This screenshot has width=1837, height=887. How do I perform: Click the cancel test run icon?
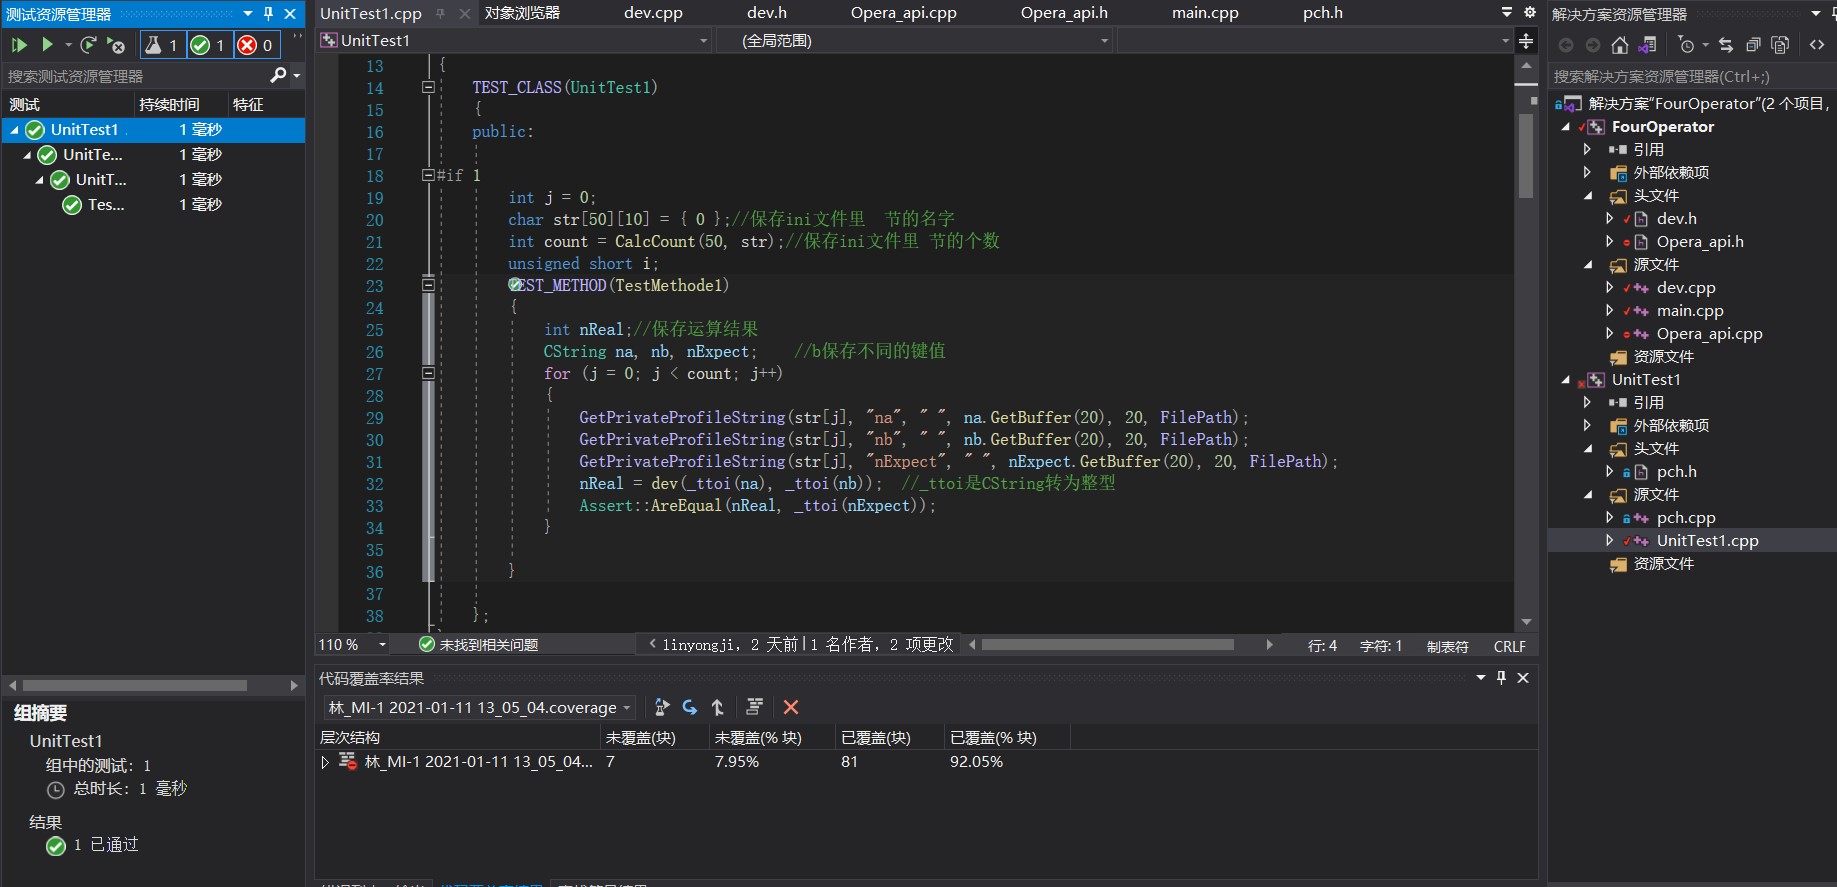(116, 45)
